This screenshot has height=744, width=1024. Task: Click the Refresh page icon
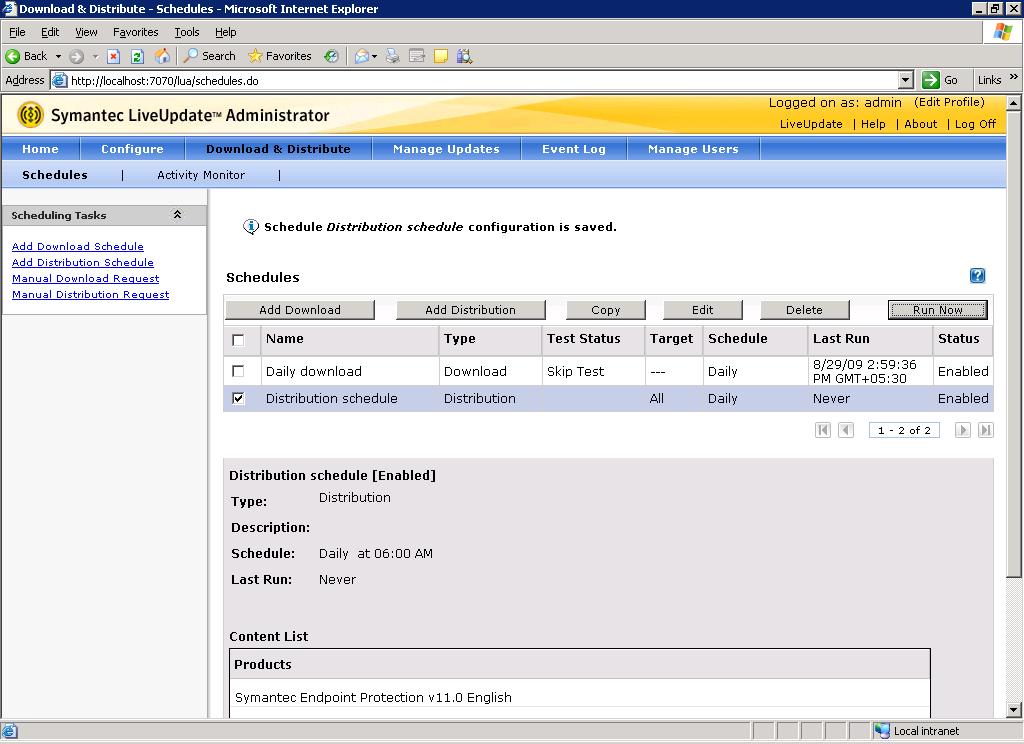[137, 56]
